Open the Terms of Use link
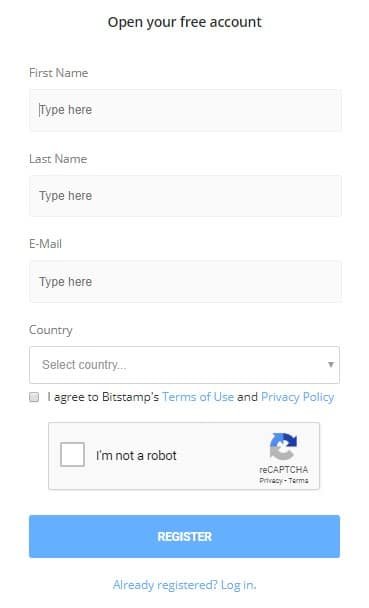This screenshot has height=608, width=369. pos(198,397)
